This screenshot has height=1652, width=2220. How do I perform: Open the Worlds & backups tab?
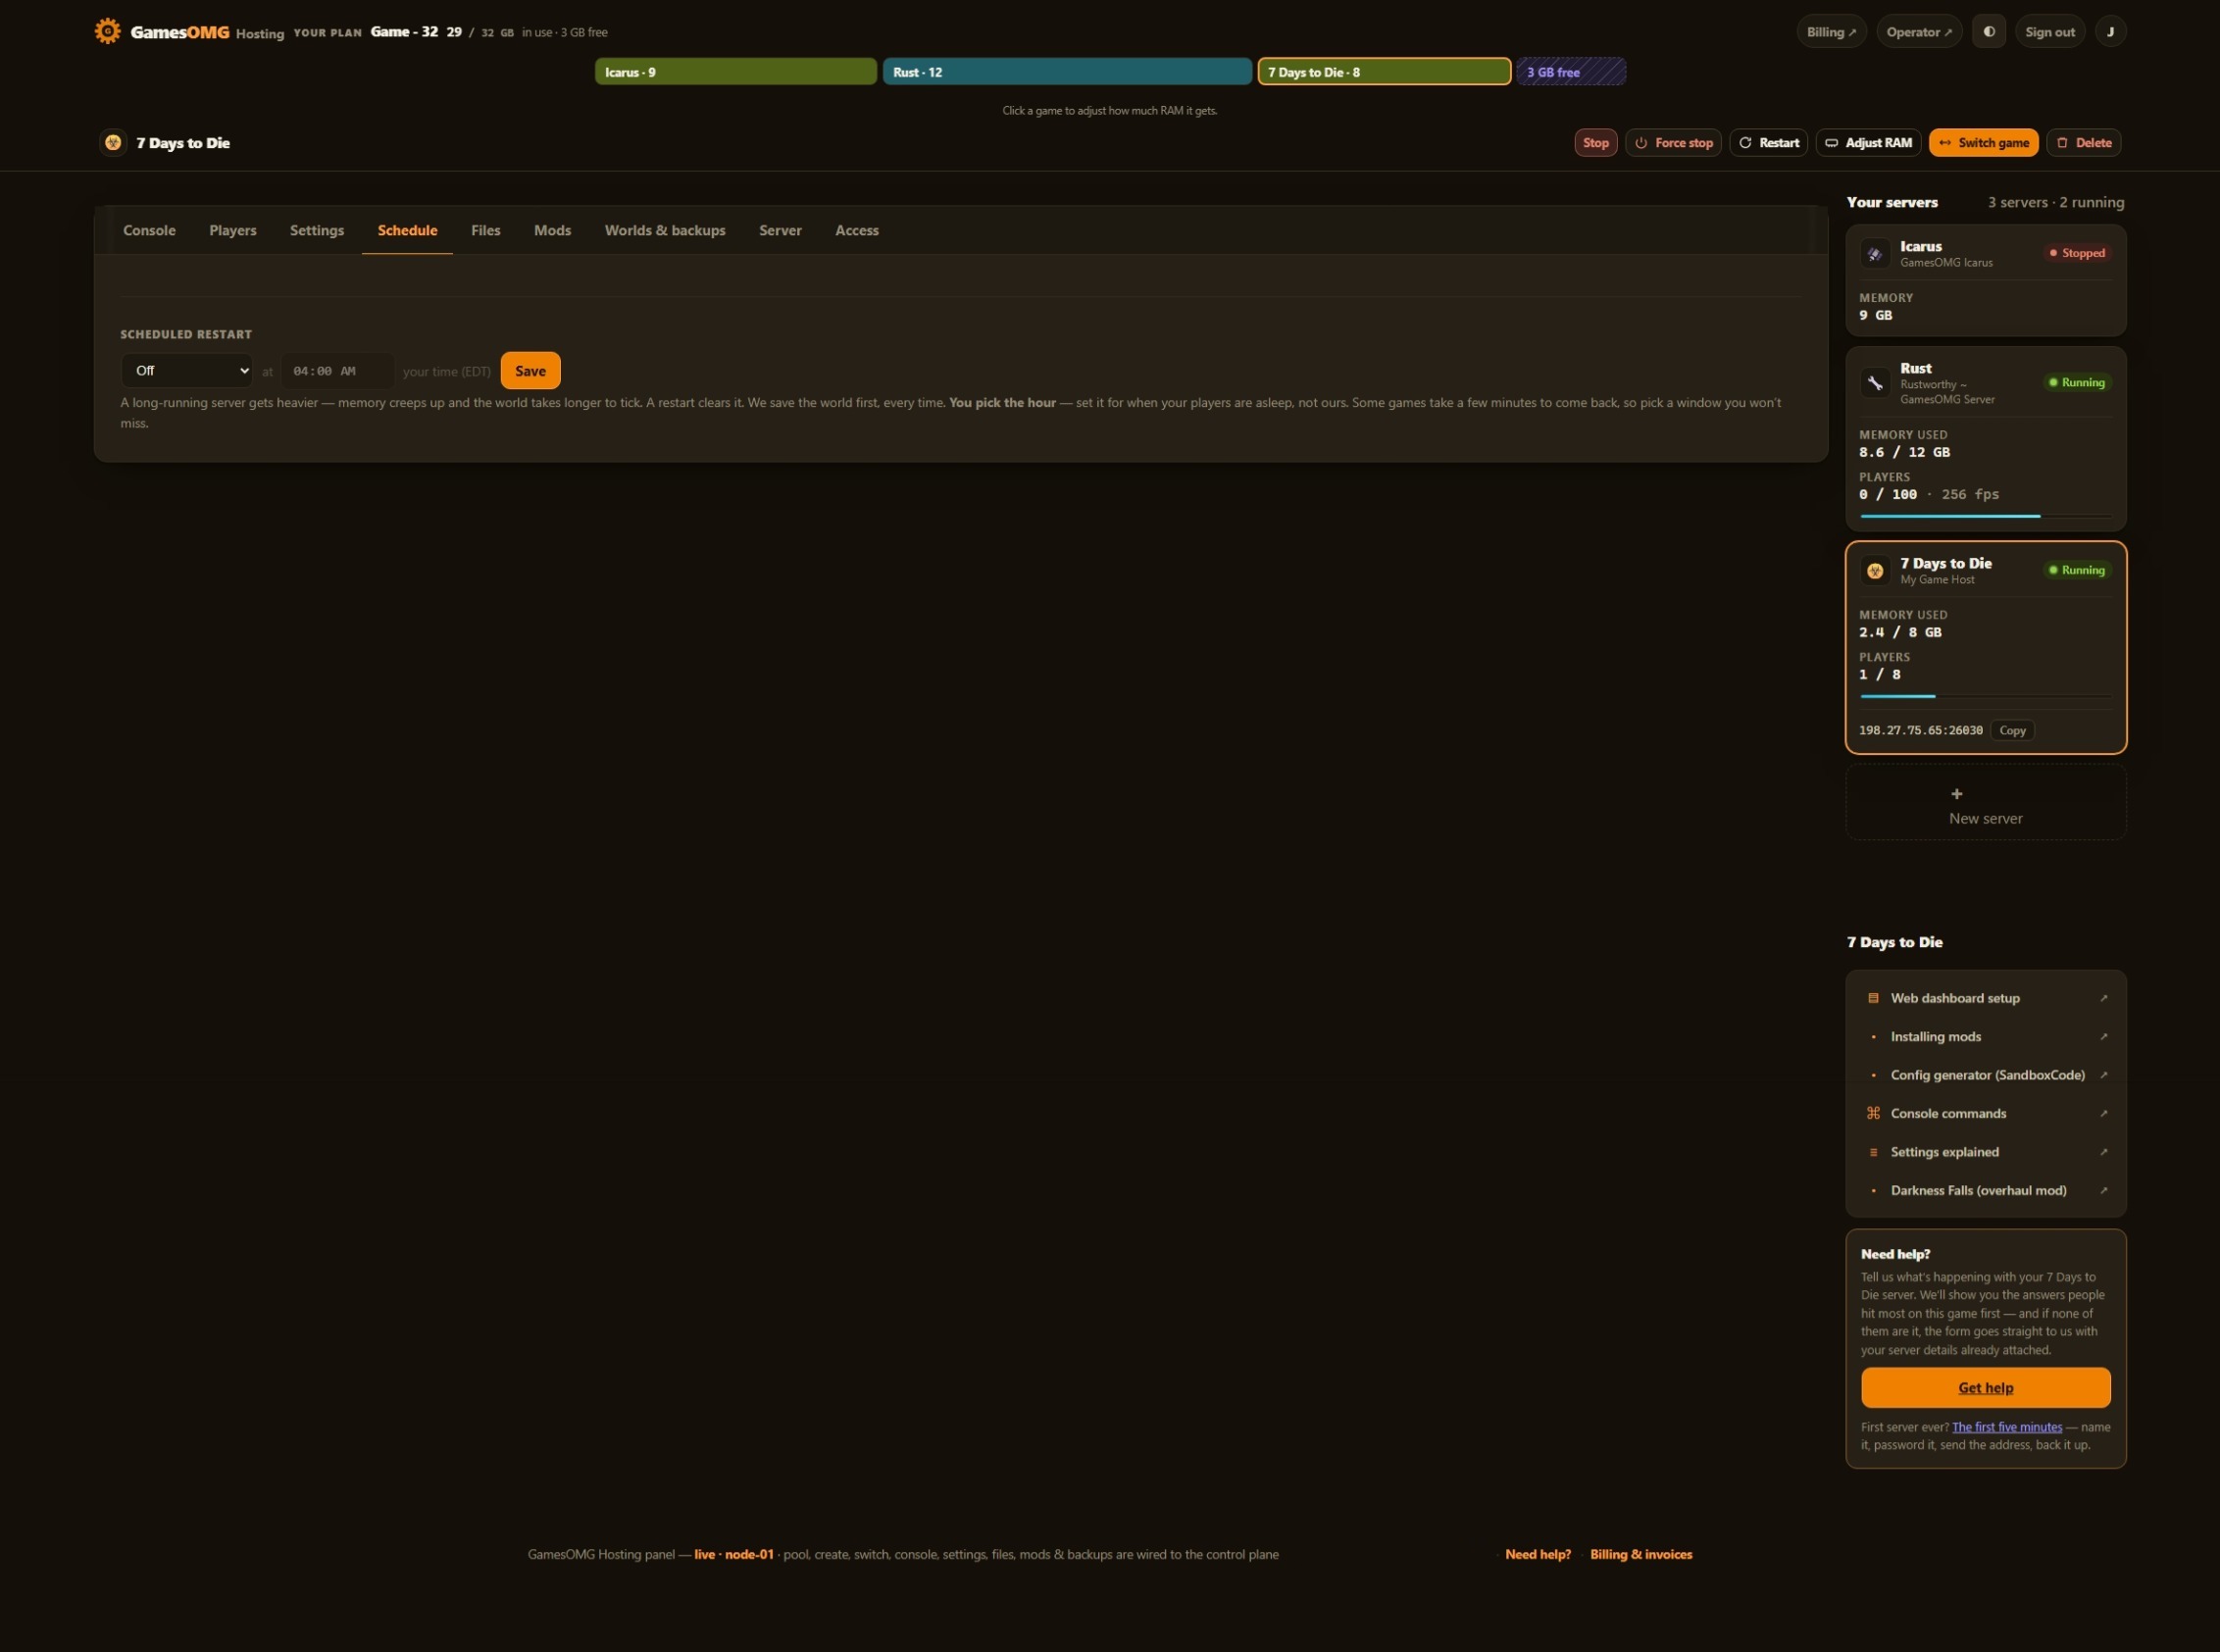tap(665, 230)
